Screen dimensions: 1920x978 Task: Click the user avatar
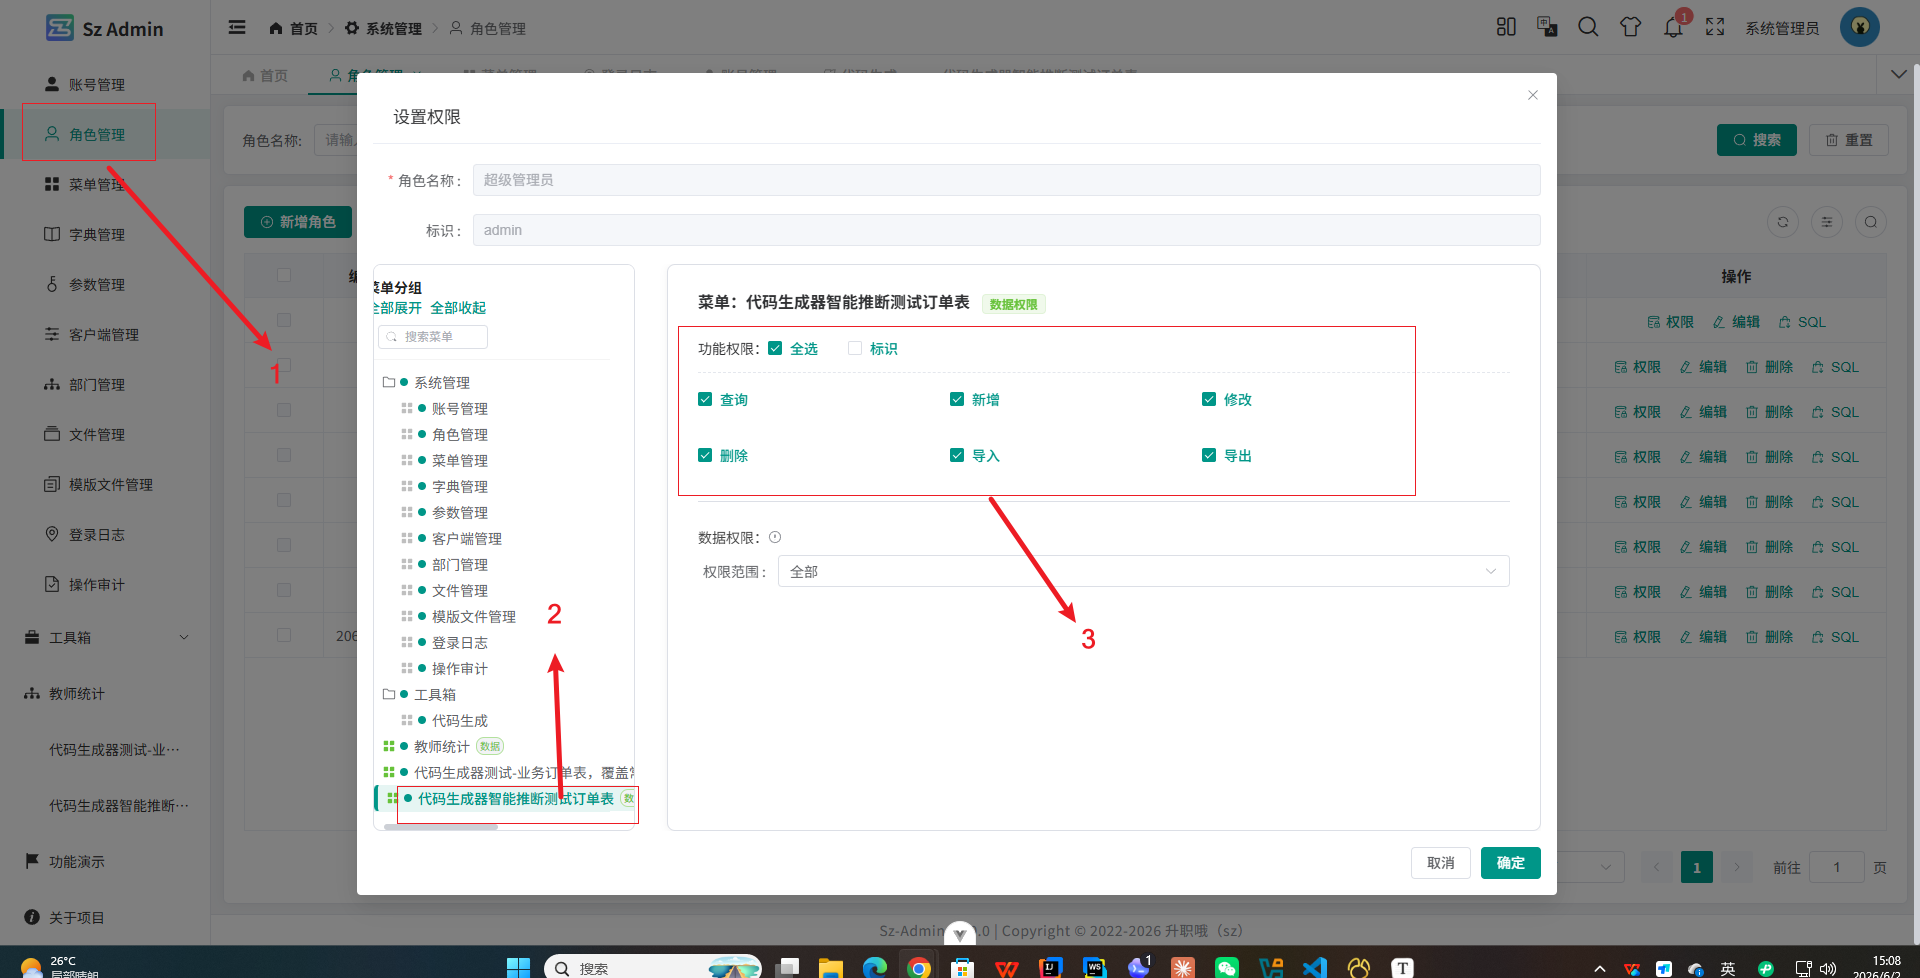(x=1860, y=27)
